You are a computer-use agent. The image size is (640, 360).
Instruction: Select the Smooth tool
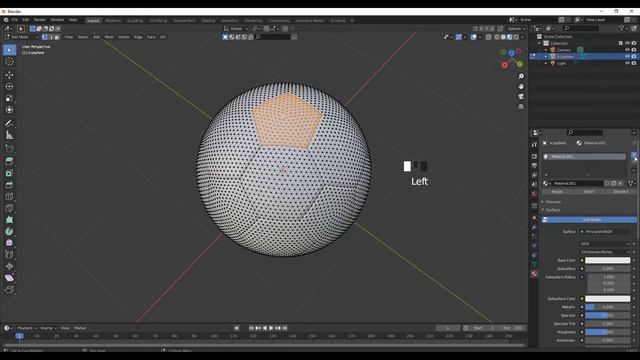pos(9,243)
